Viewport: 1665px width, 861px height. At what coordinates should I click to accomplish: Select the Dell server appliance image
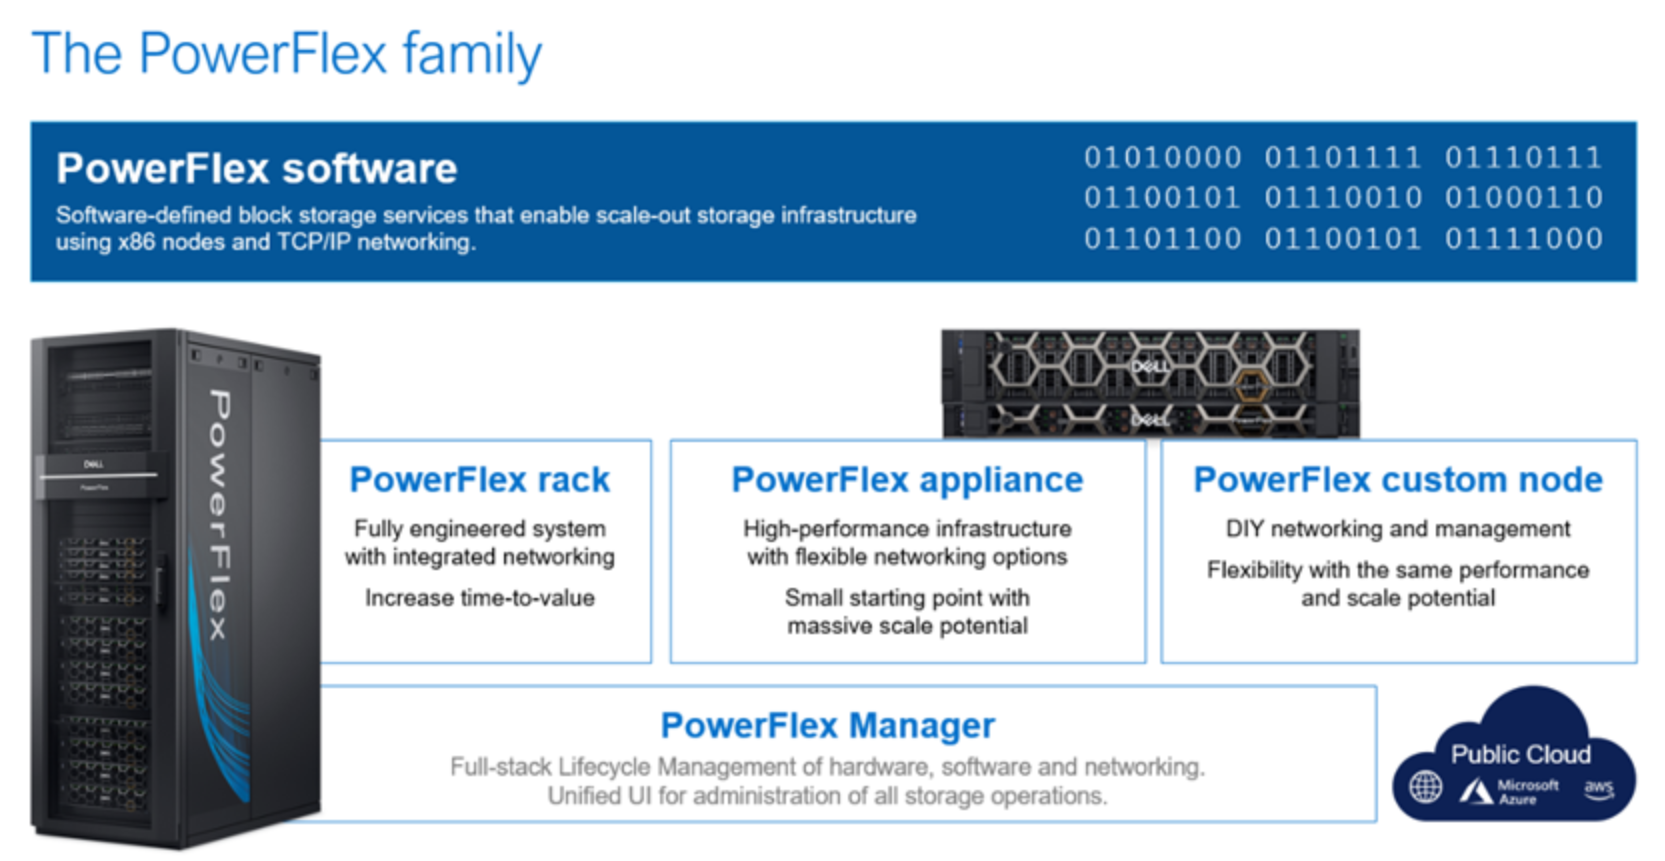(x=1150, y=384)
